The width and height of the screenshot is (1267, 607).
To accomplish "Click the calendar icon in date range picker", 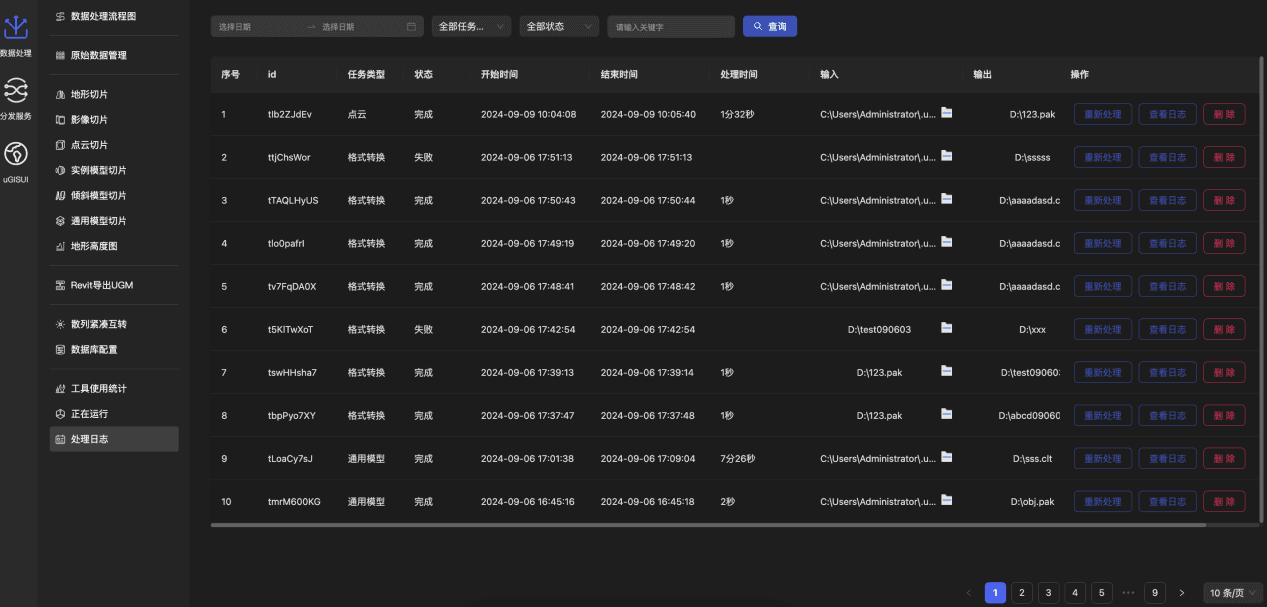I will (x=411, y=27).
